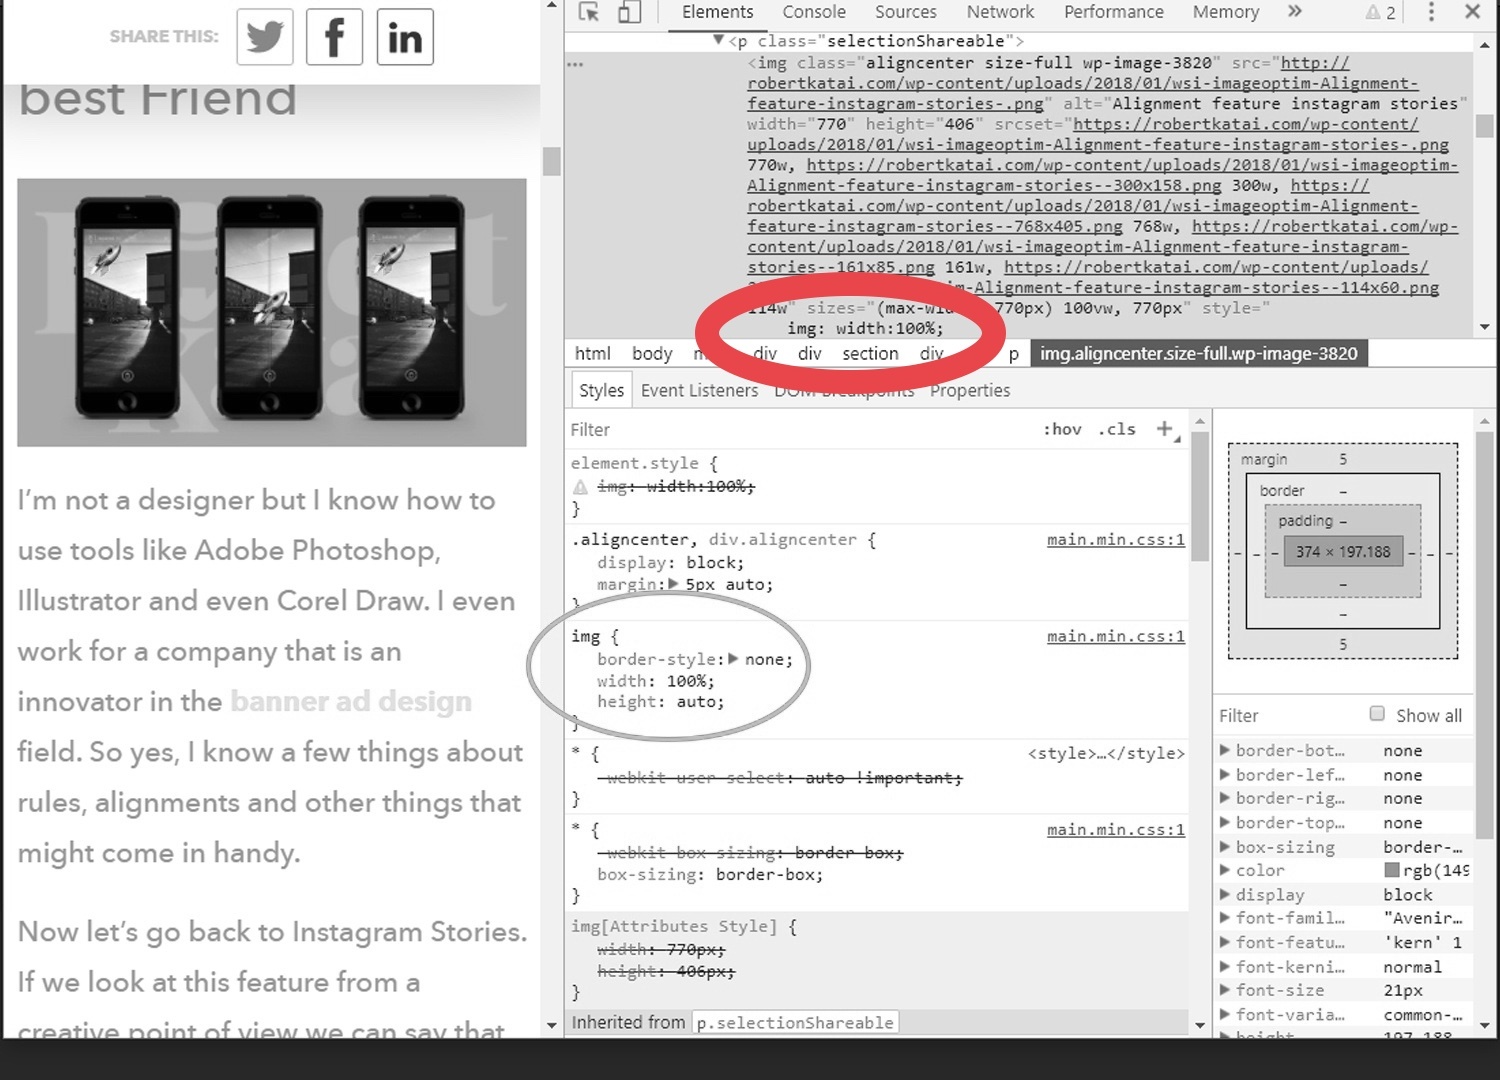Switch to the Console tab
1500x1080 pixels.
pos(813,12)
